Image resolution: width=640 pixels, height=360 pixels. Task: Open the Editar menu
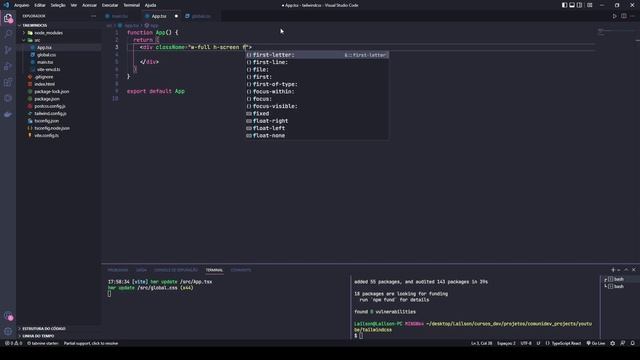pyautogui.click(x=40, y=5)
